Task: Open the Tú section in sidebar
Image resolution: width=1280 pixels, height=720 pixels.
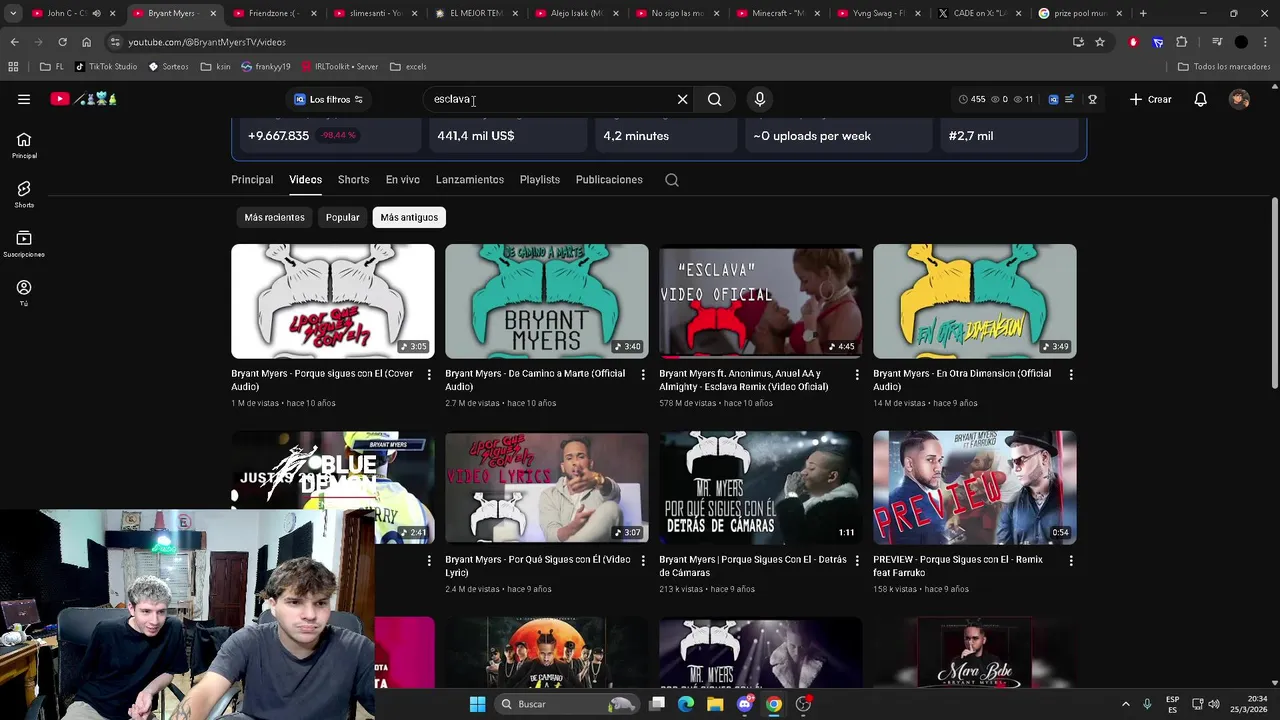Action: (24, 293)
